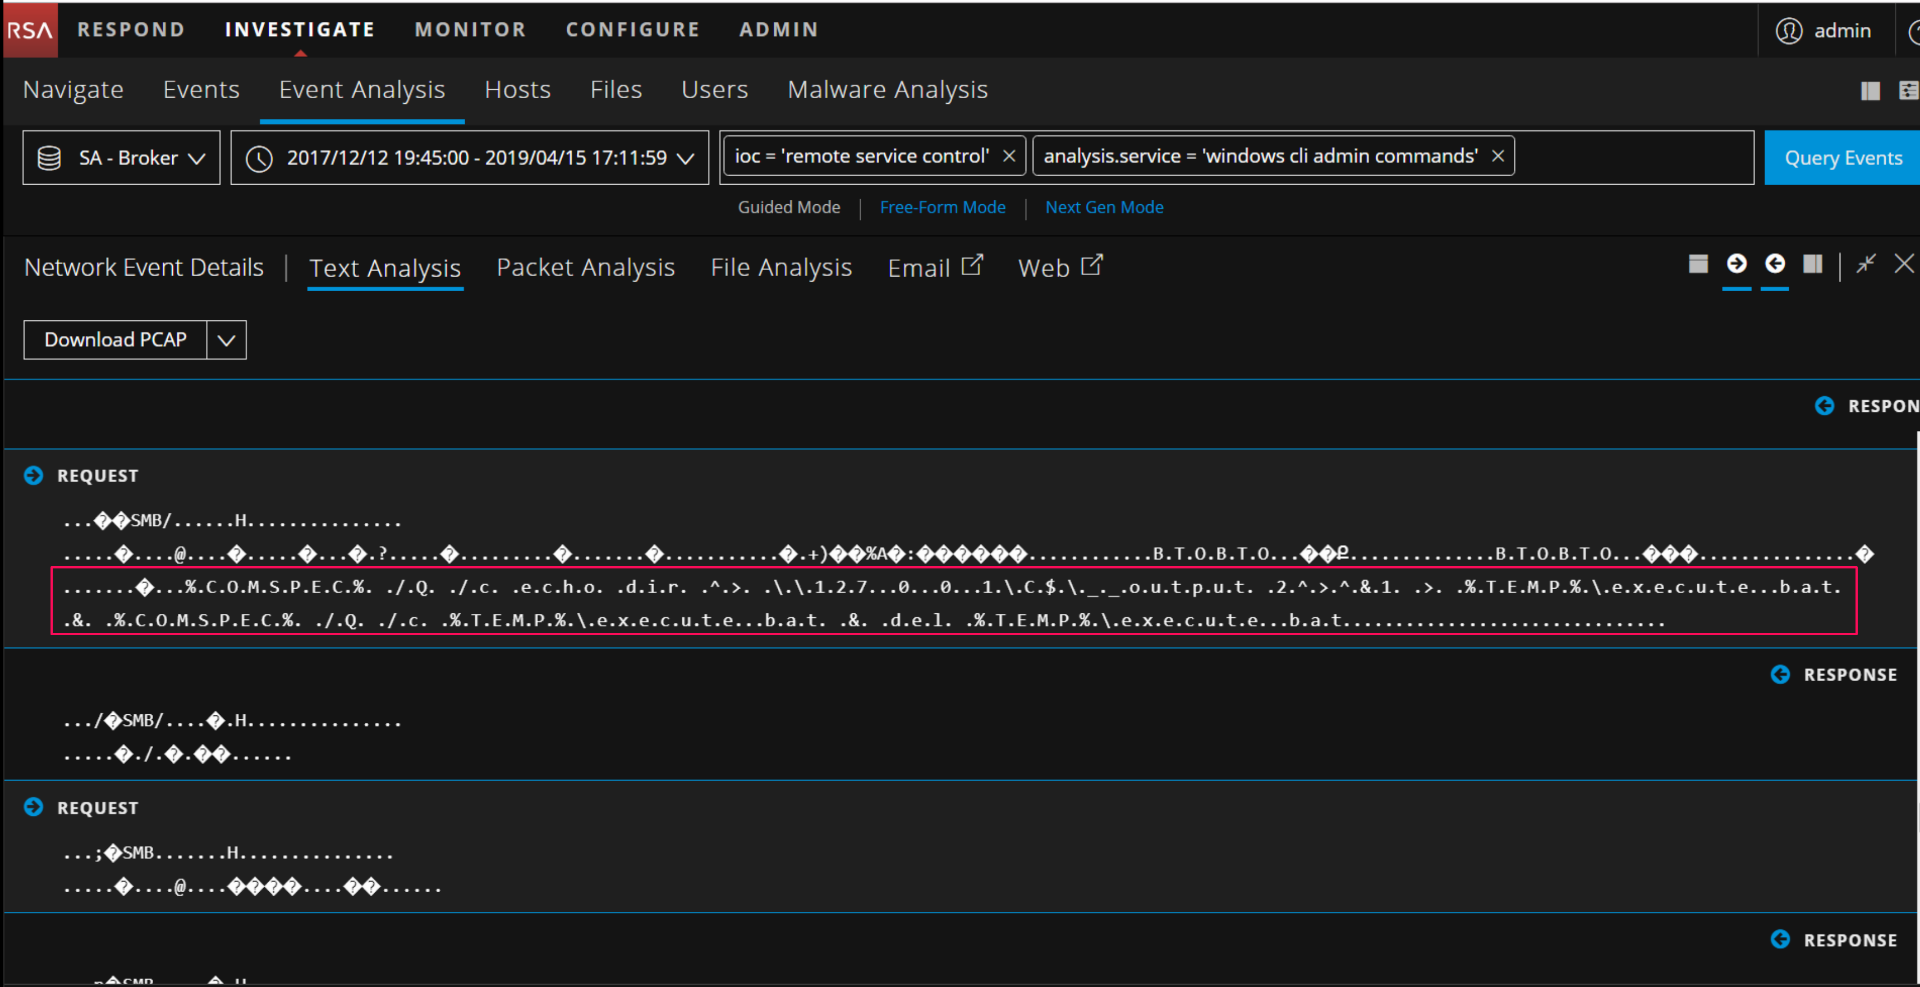This screenshot has width=1920, height=987.
Task: Open the time range dropdown
Action: coord(469,158)
